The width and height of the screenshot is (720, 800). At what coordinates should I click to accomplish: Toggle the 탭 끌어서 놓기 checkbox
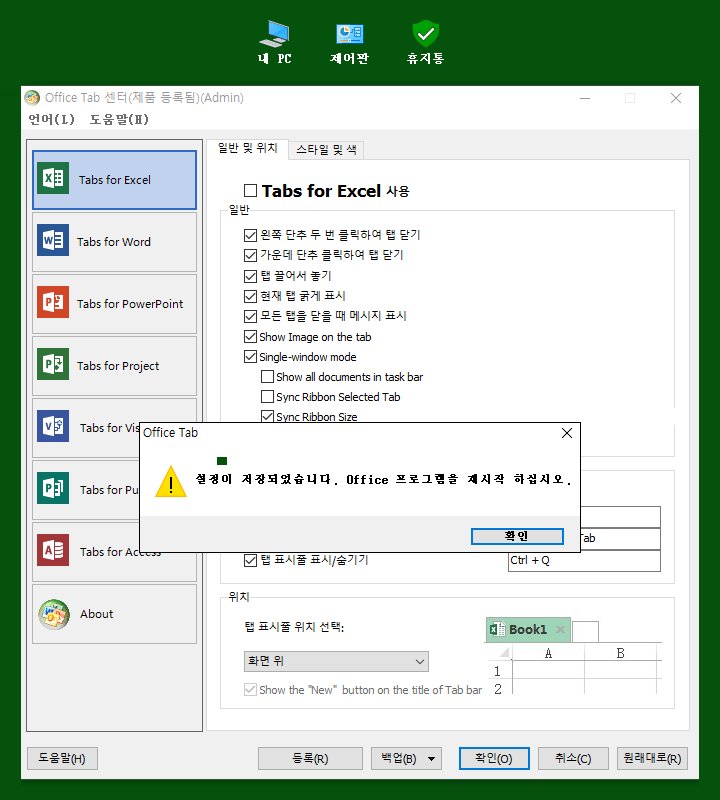(x=250, y=276)
